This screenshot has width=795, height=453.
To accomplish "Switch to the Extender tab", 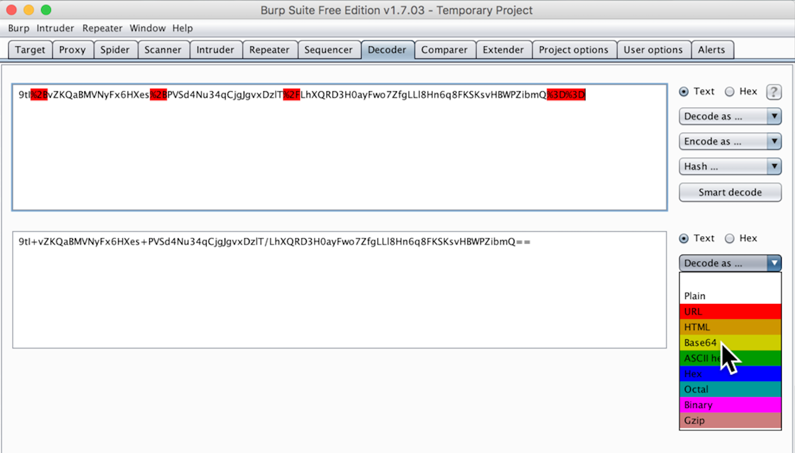I will point(503,50).
